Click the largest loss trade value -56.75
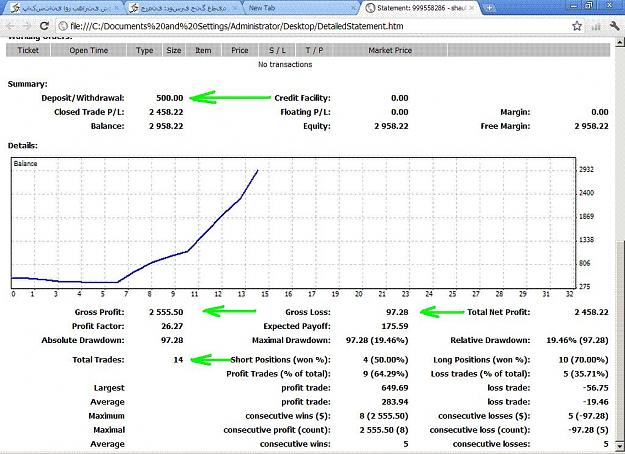The height and width of the screenshot is (454, 625). click(x=595, y=388)
